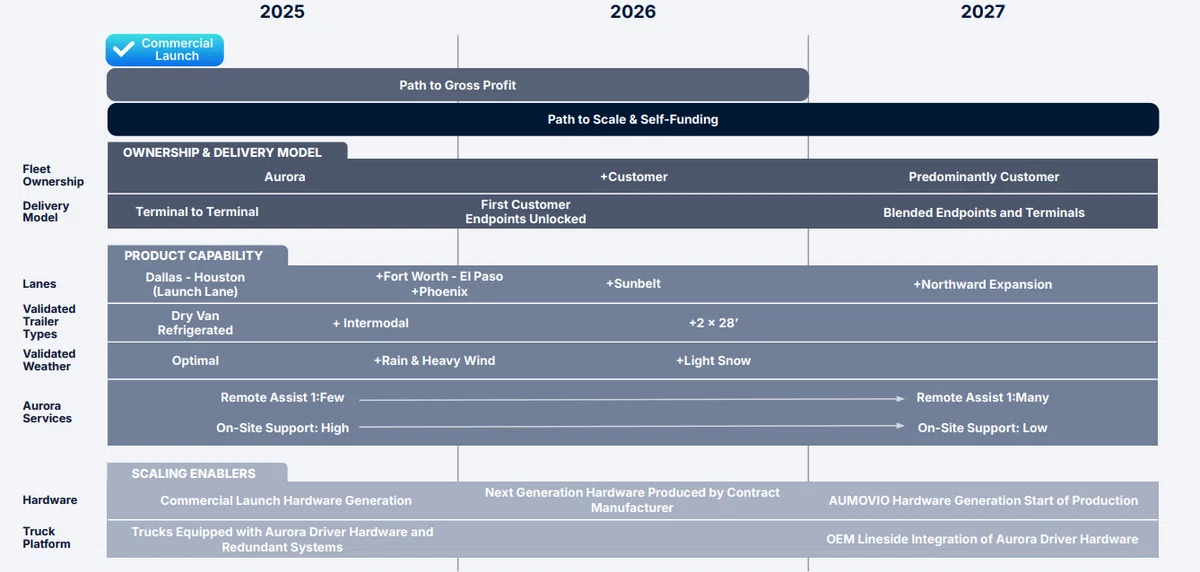Click the Fleet Ownership row label
The height and width of the screenshot is (572, 1200).
[53, 176]
